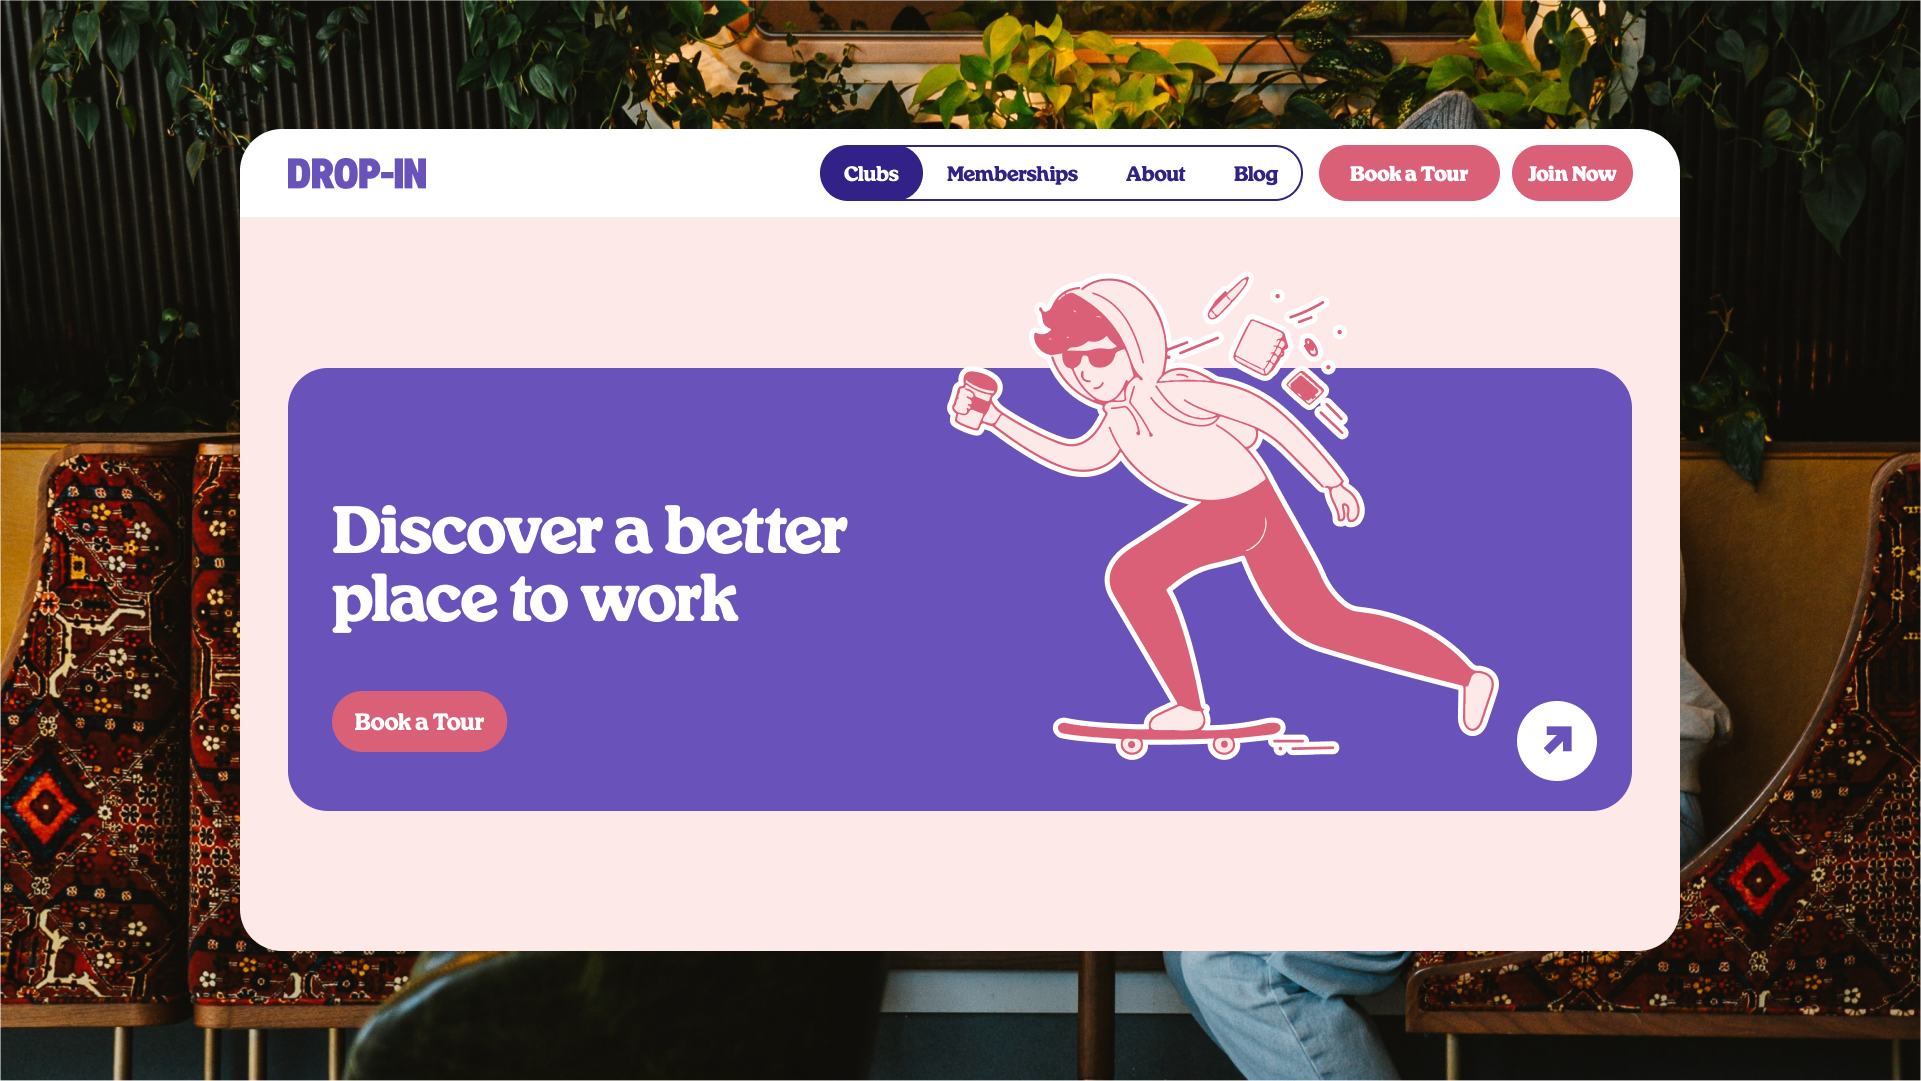Click the skateboarder illustration

point(1220,515)
